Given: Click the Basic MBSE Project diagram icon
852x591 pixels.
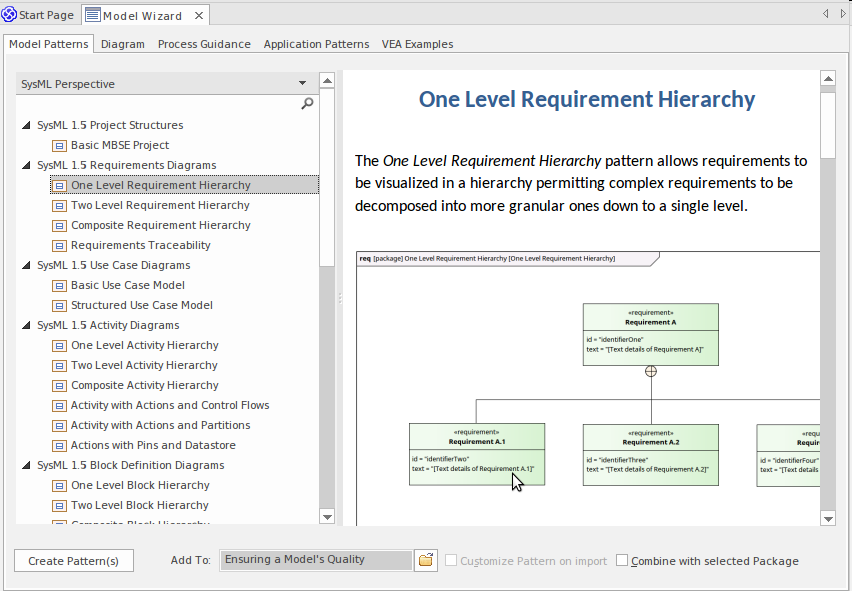Looking at the screenshot, I should click(59, 145).
